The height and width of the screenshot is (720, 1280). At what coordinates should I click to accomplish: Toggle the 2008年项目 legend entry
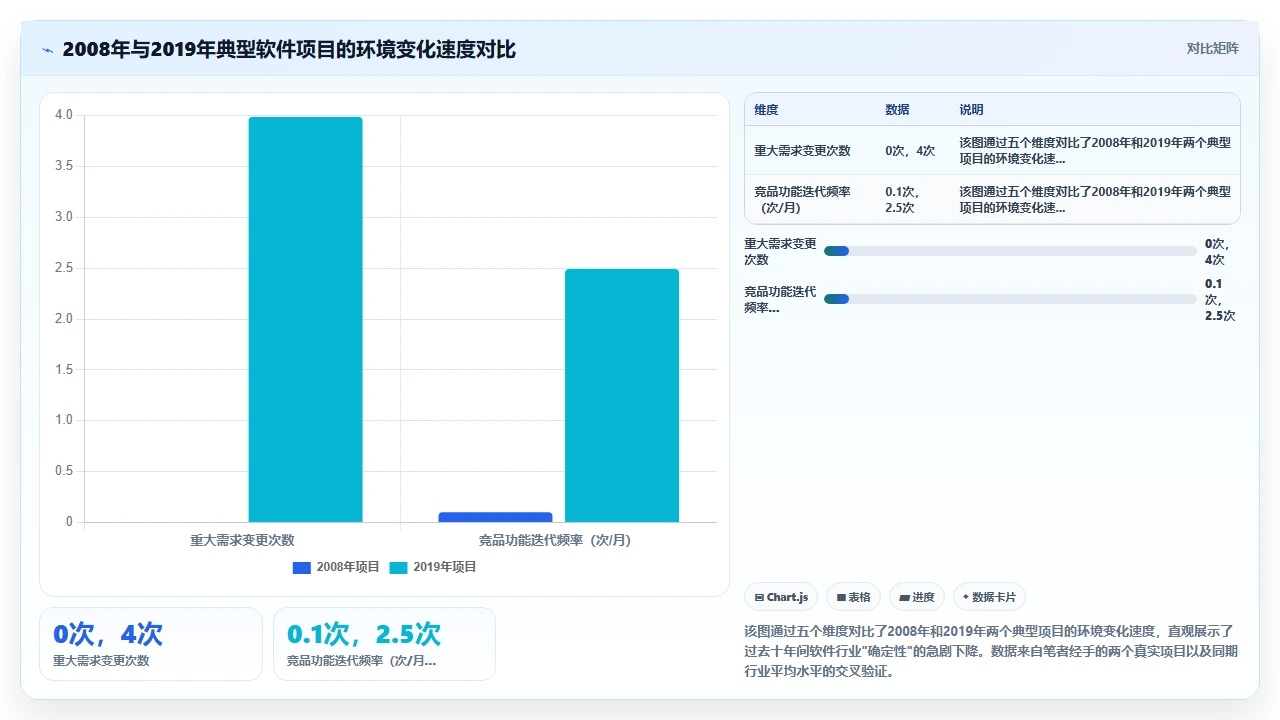pyautogui.click(x=336, y=567)
